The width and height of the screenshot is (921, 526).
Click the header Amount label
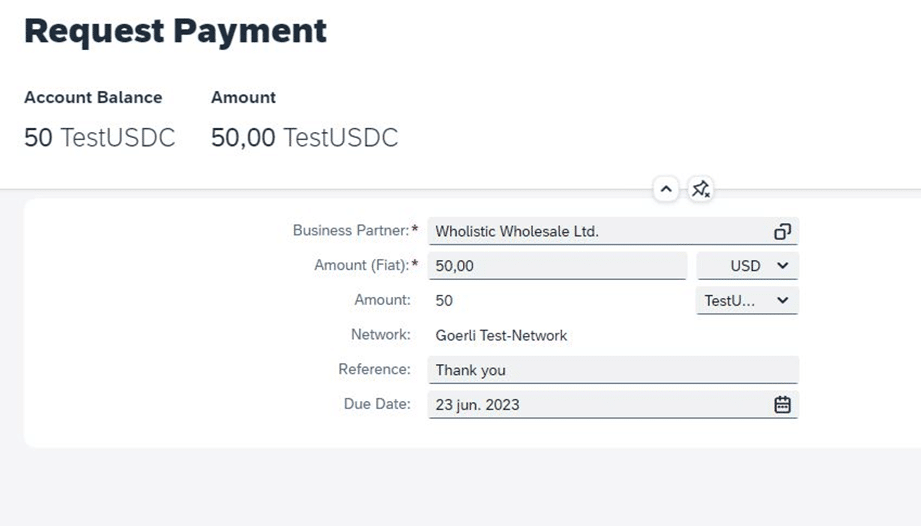243,97
